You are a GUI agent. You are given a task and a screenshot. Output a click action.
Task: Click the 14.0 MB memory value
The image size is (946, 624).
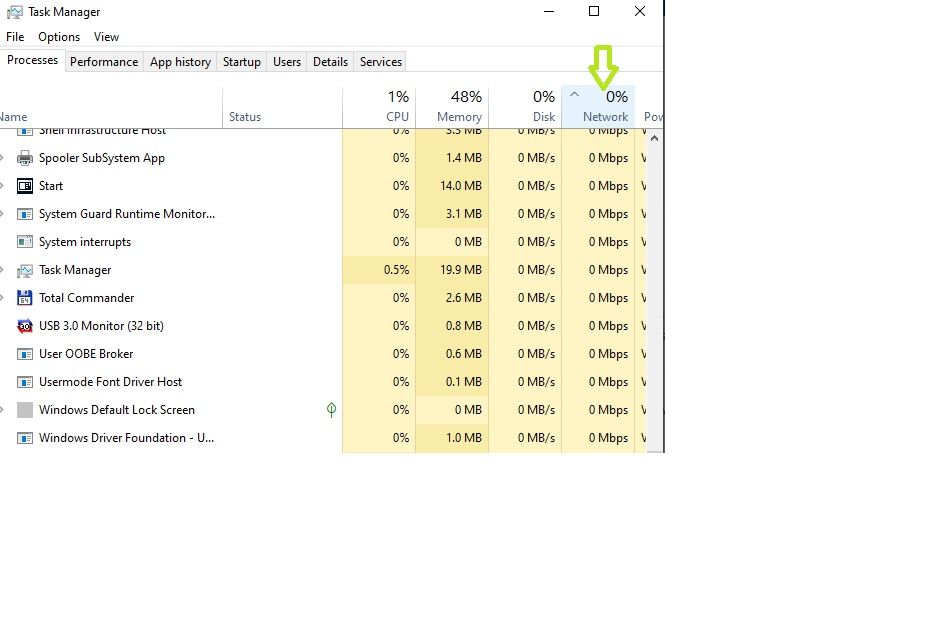[461, 186]
